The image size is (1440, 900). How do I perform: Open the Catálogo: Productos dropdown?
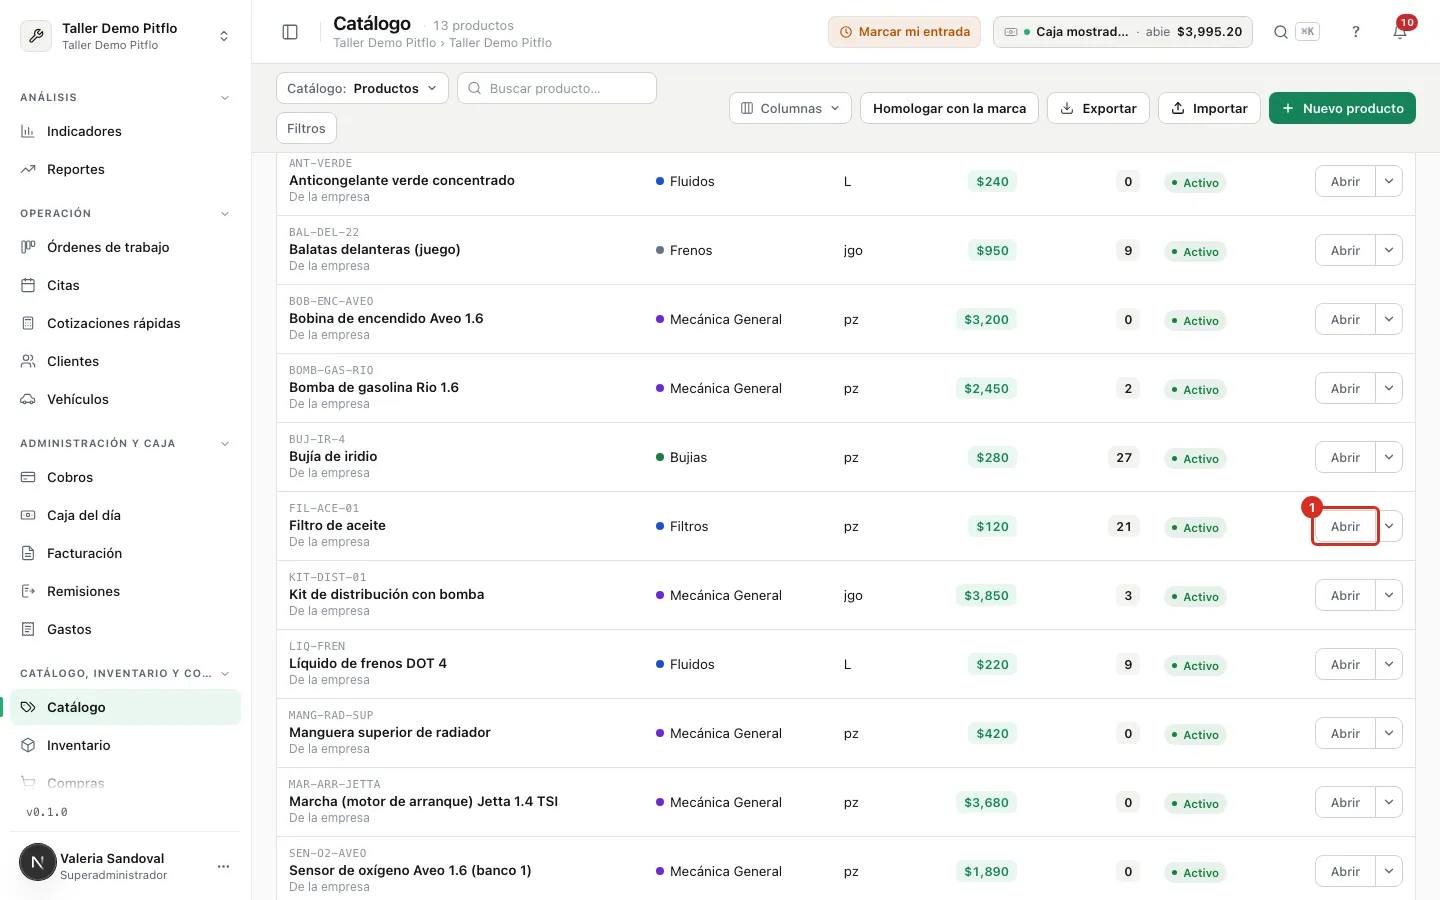(362, 88)
